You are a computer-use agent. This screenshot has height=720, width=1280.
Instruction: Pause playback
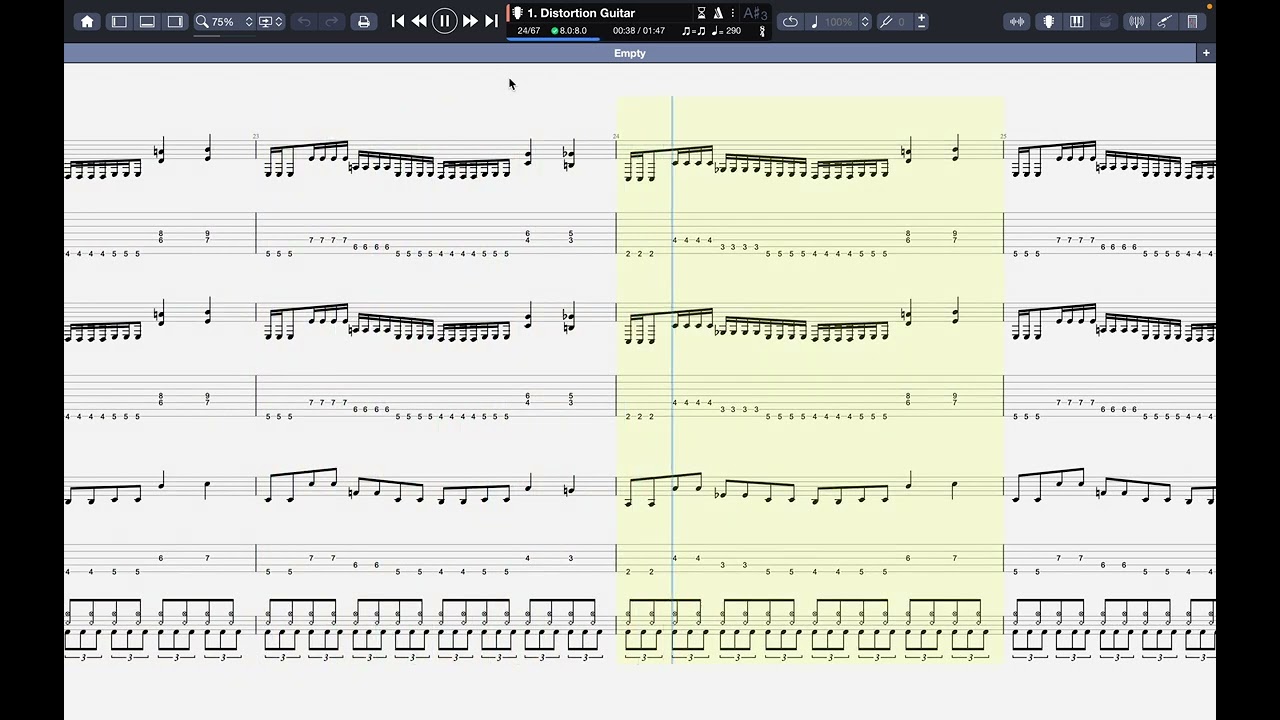445,21
